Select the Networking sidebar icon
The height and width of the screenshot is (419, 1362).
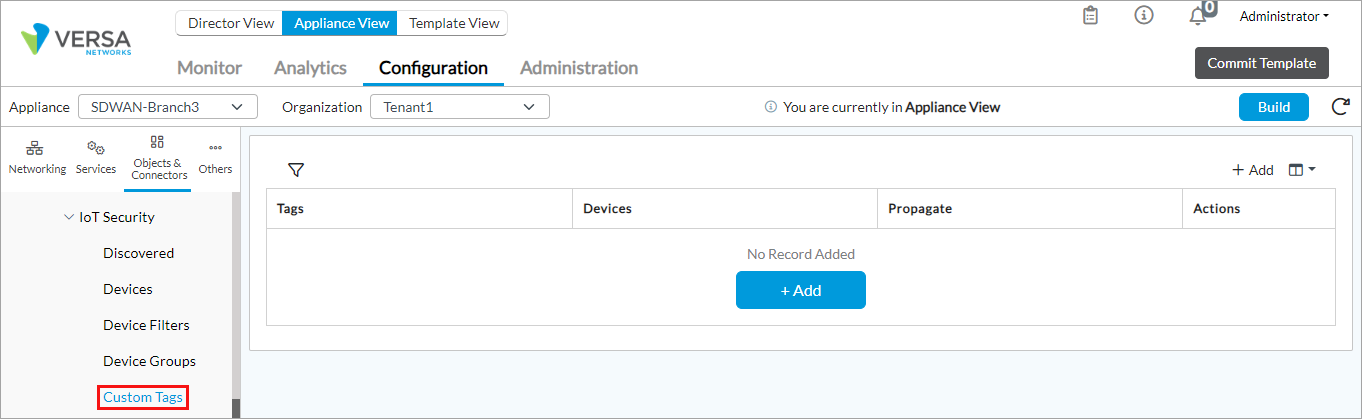[x=37, y=159]
